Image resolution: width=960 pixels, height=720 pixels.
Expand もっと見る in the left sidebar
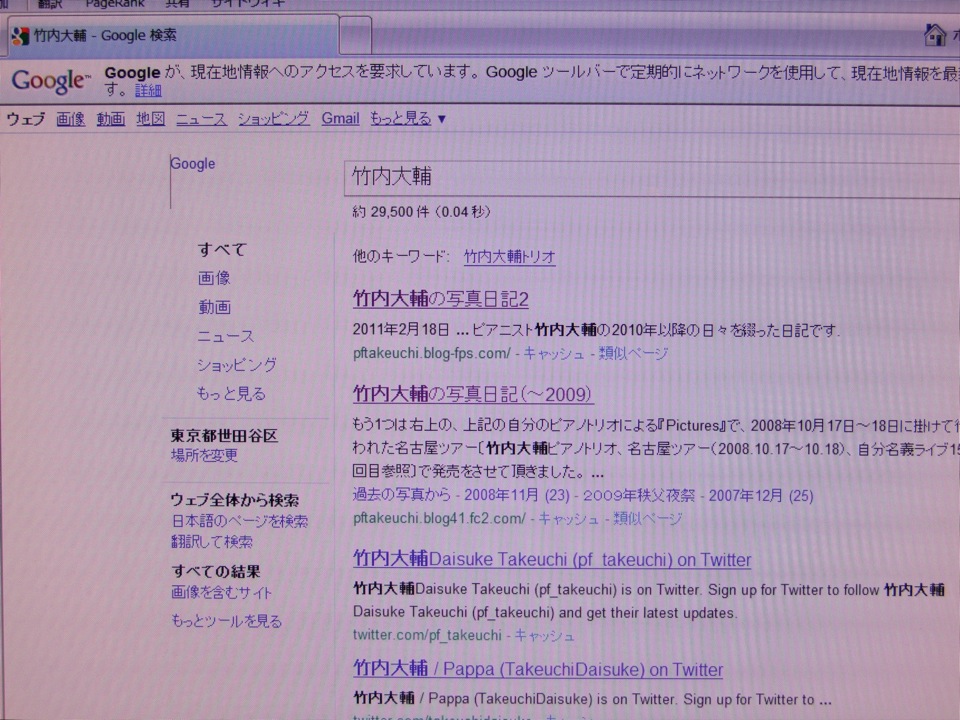pos(231,394)
